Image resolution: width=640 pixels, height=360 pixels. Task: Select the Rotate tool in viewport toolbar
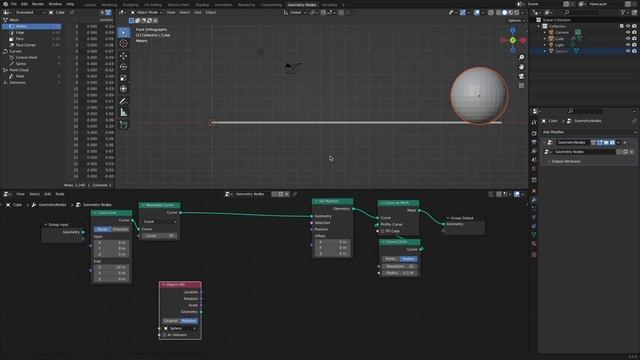(124, 67)
